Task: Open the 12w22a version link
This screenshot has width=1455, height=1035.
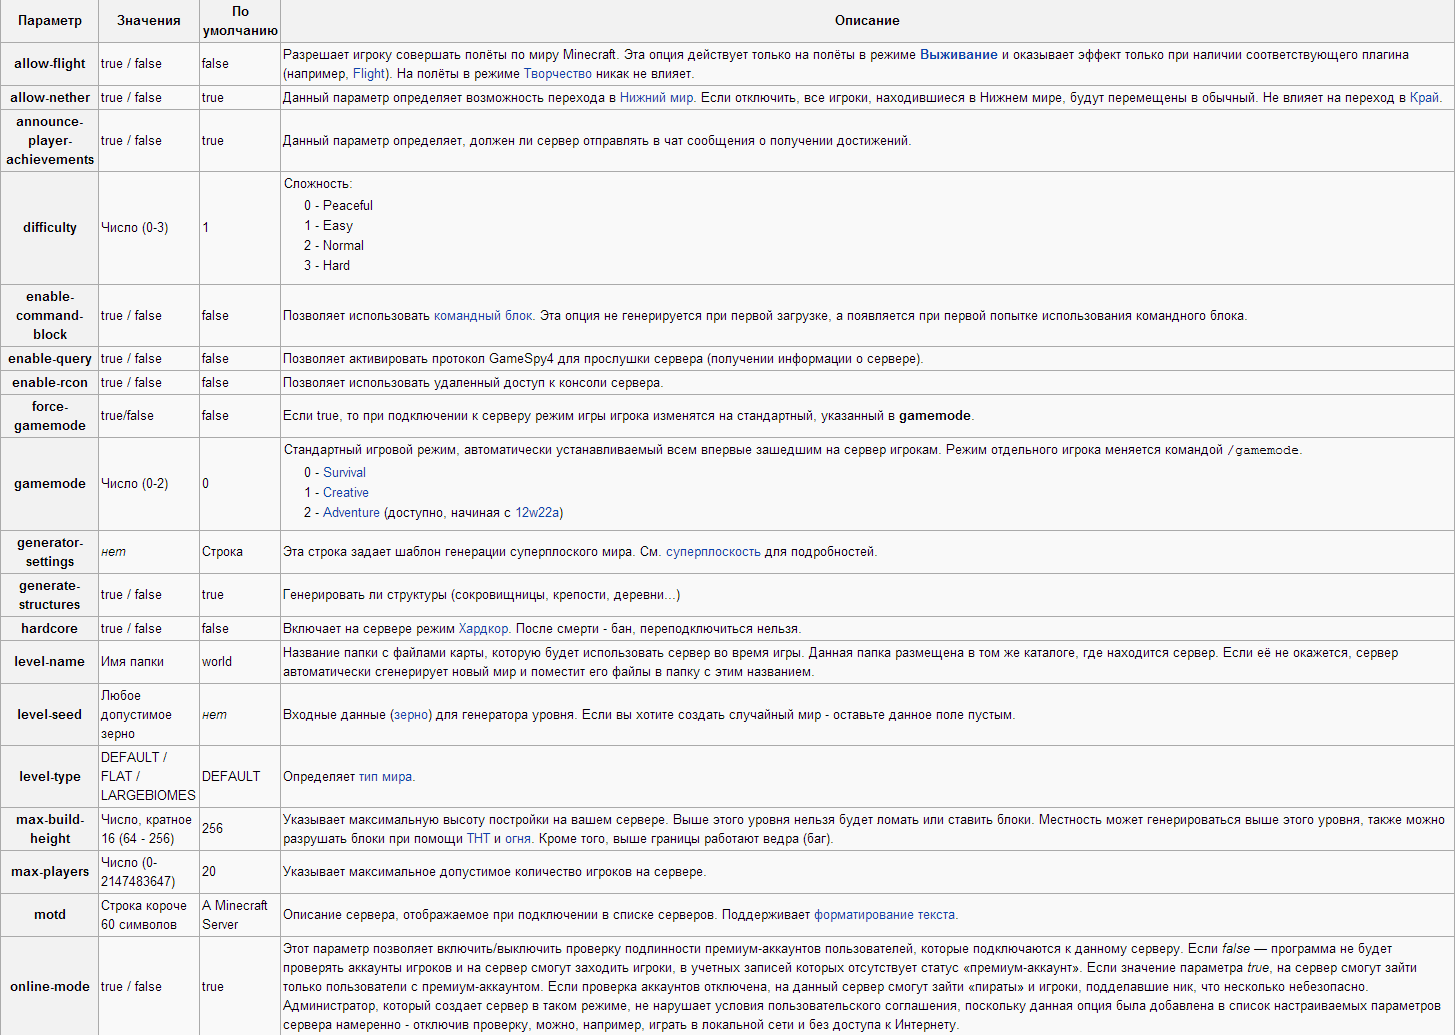Action: (x=537, y=513)
